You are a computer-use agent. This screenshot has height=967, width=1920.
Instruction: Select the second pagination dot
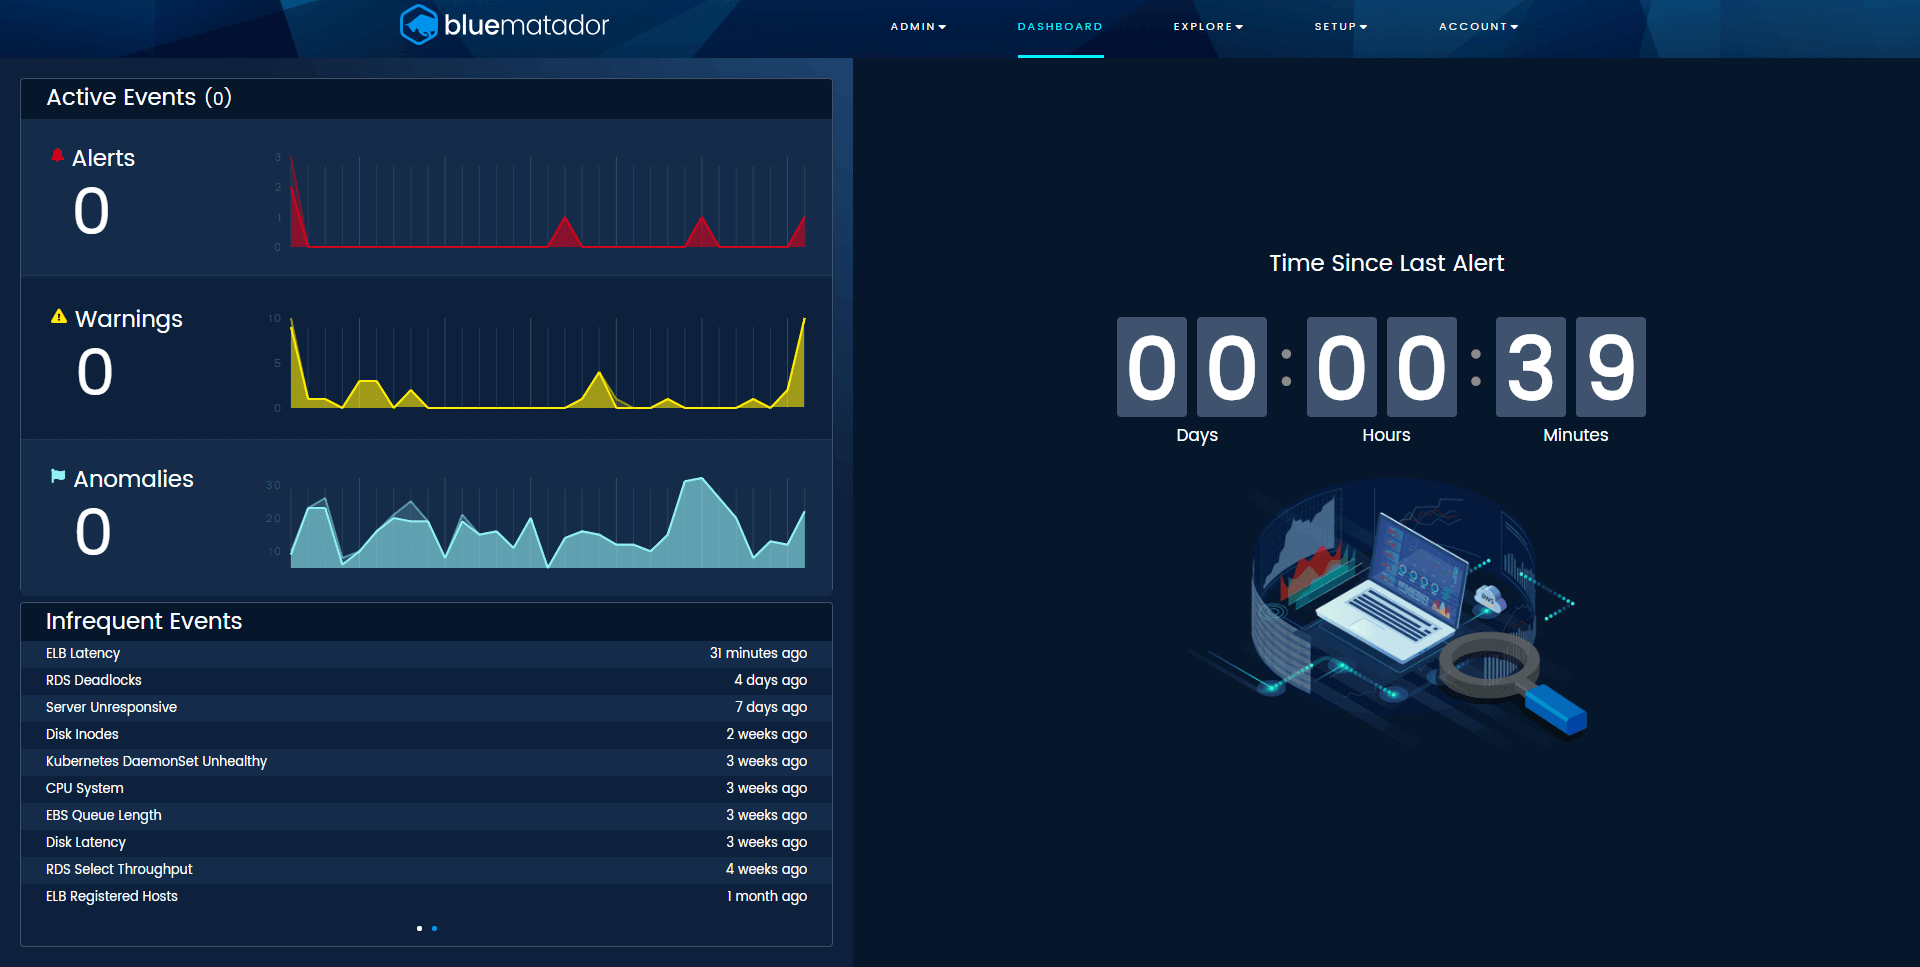(x=433, y=928)
